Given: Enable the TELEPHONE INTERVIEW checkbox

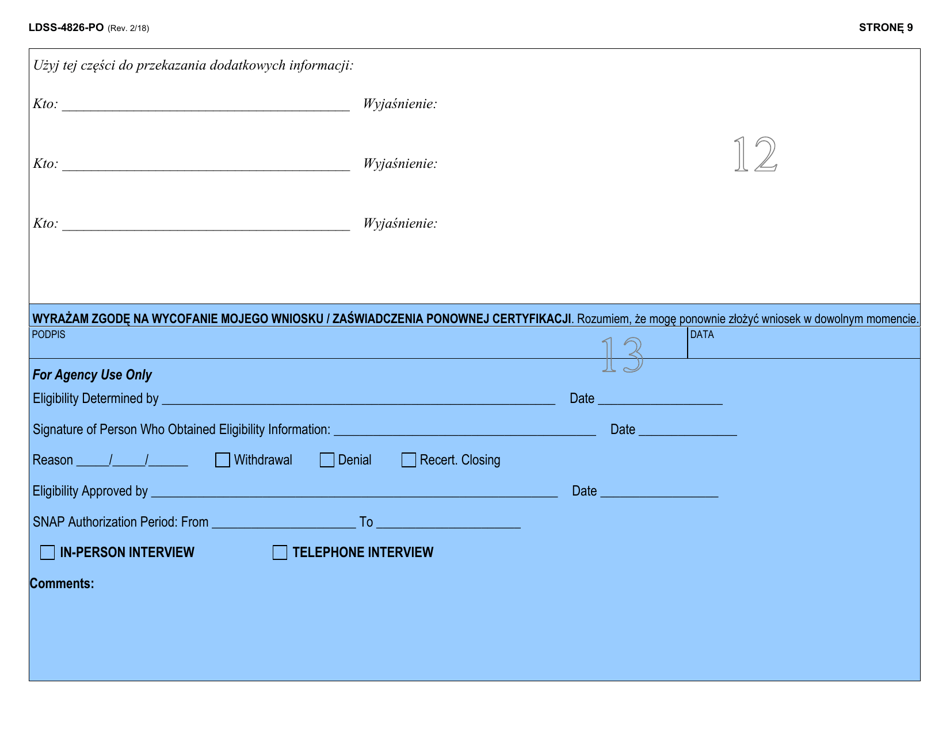Looking at the screenshot, I should [278, 551].
